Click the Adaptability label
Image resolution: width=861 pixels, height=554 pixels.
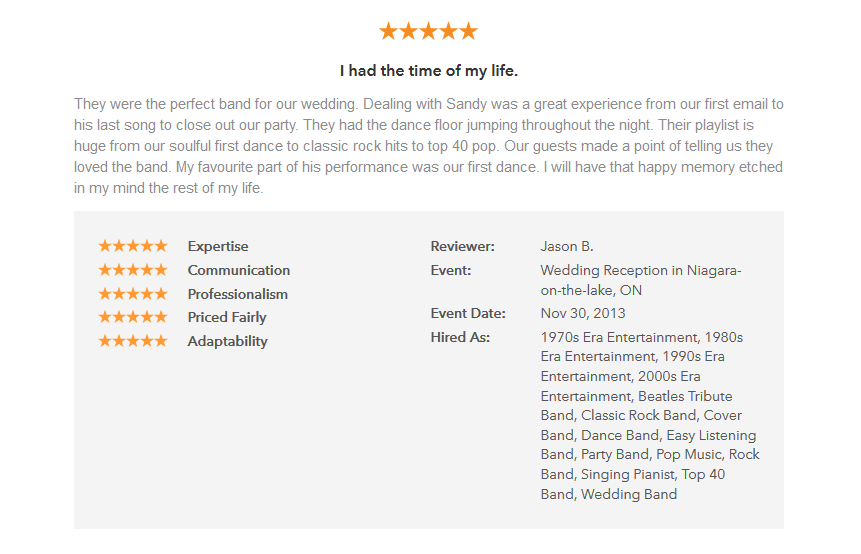tap(227, 342)
